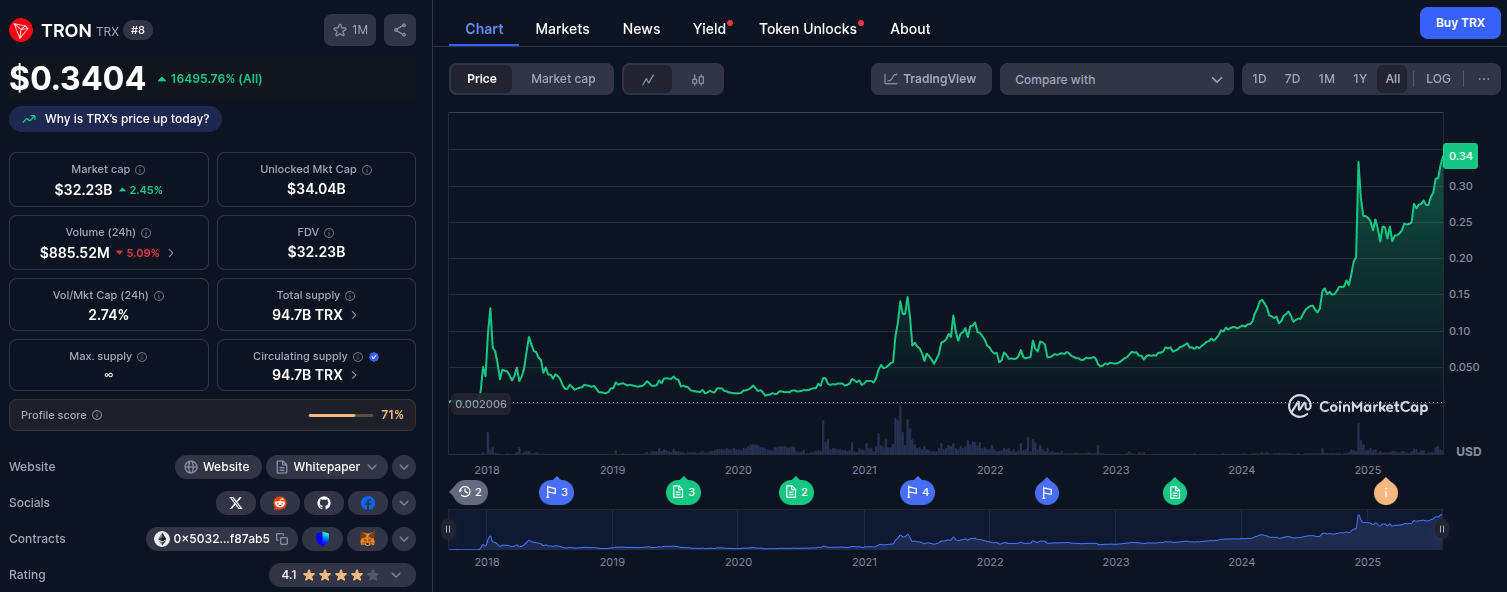
Task: Set chart range to 1M
Action: pyautogui.click(x=1326, y=79)
